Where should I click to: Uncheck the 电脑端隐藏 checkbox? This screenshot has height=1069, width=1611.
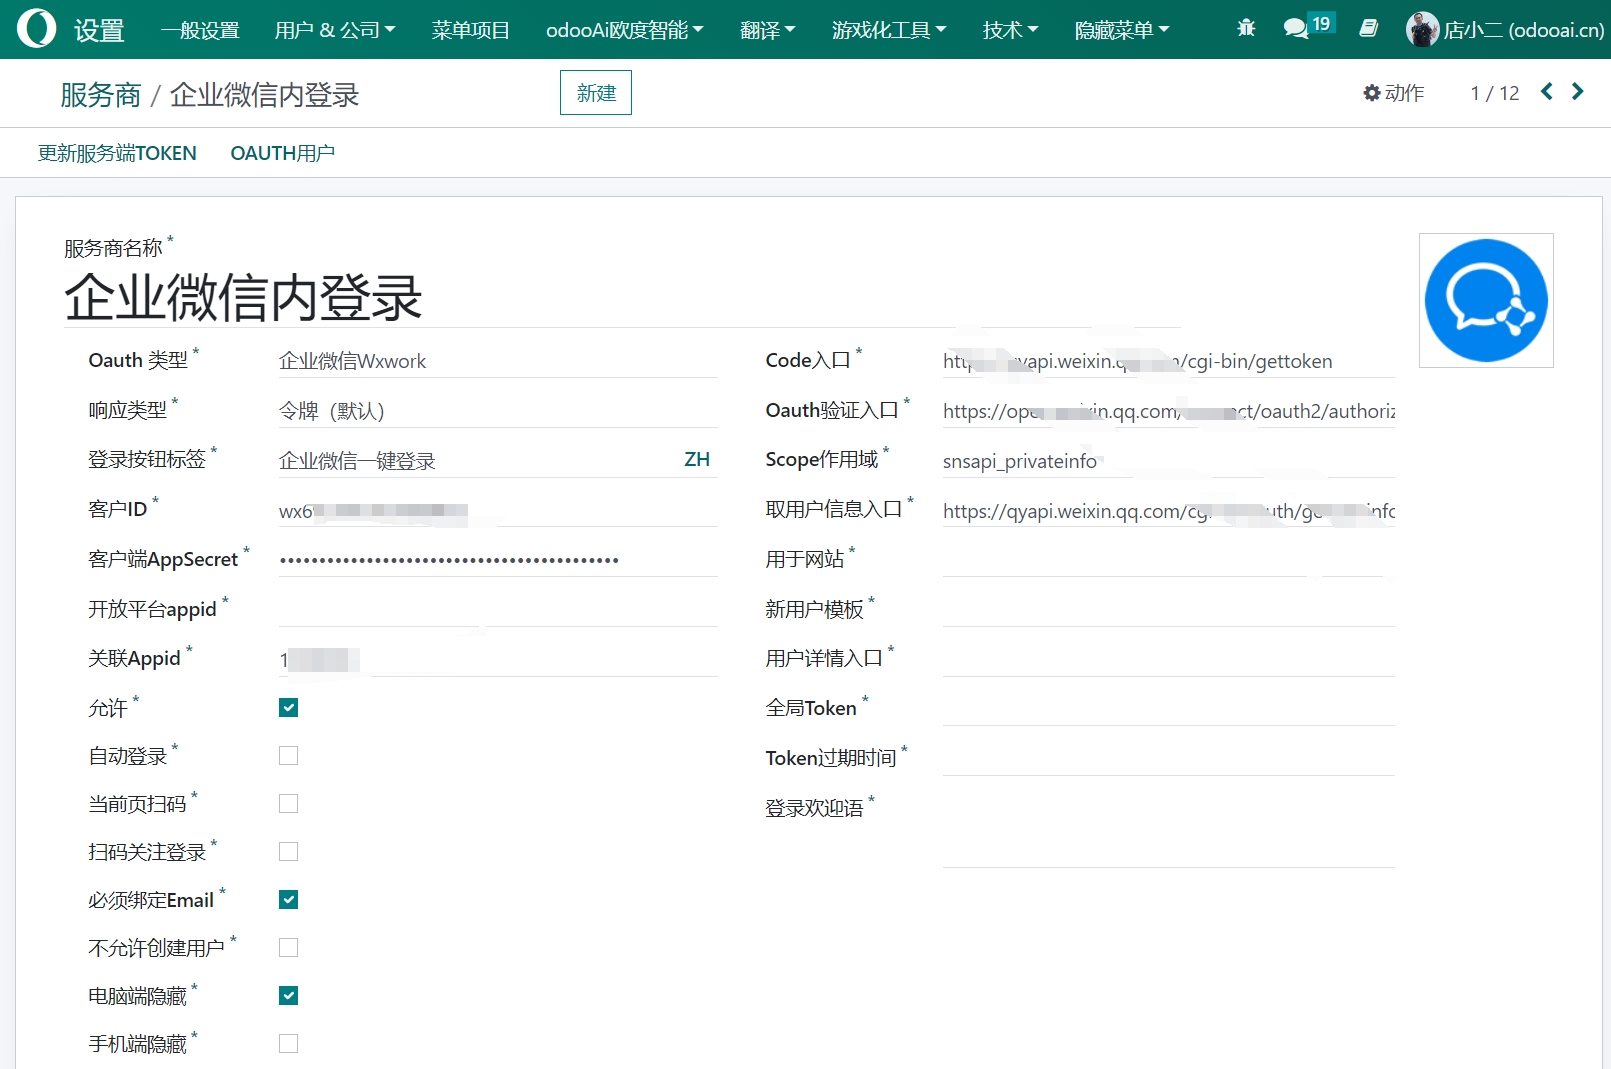(x=288, y=996)
